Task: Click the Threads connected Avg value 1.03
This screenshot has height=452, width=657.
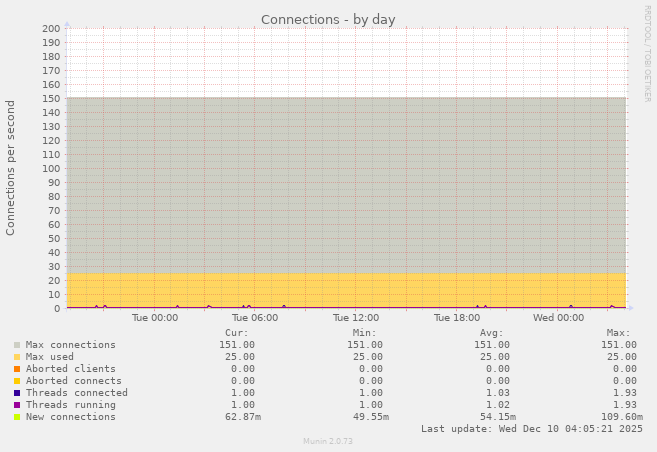Action: pyautogui.click(x=498, y=393)
